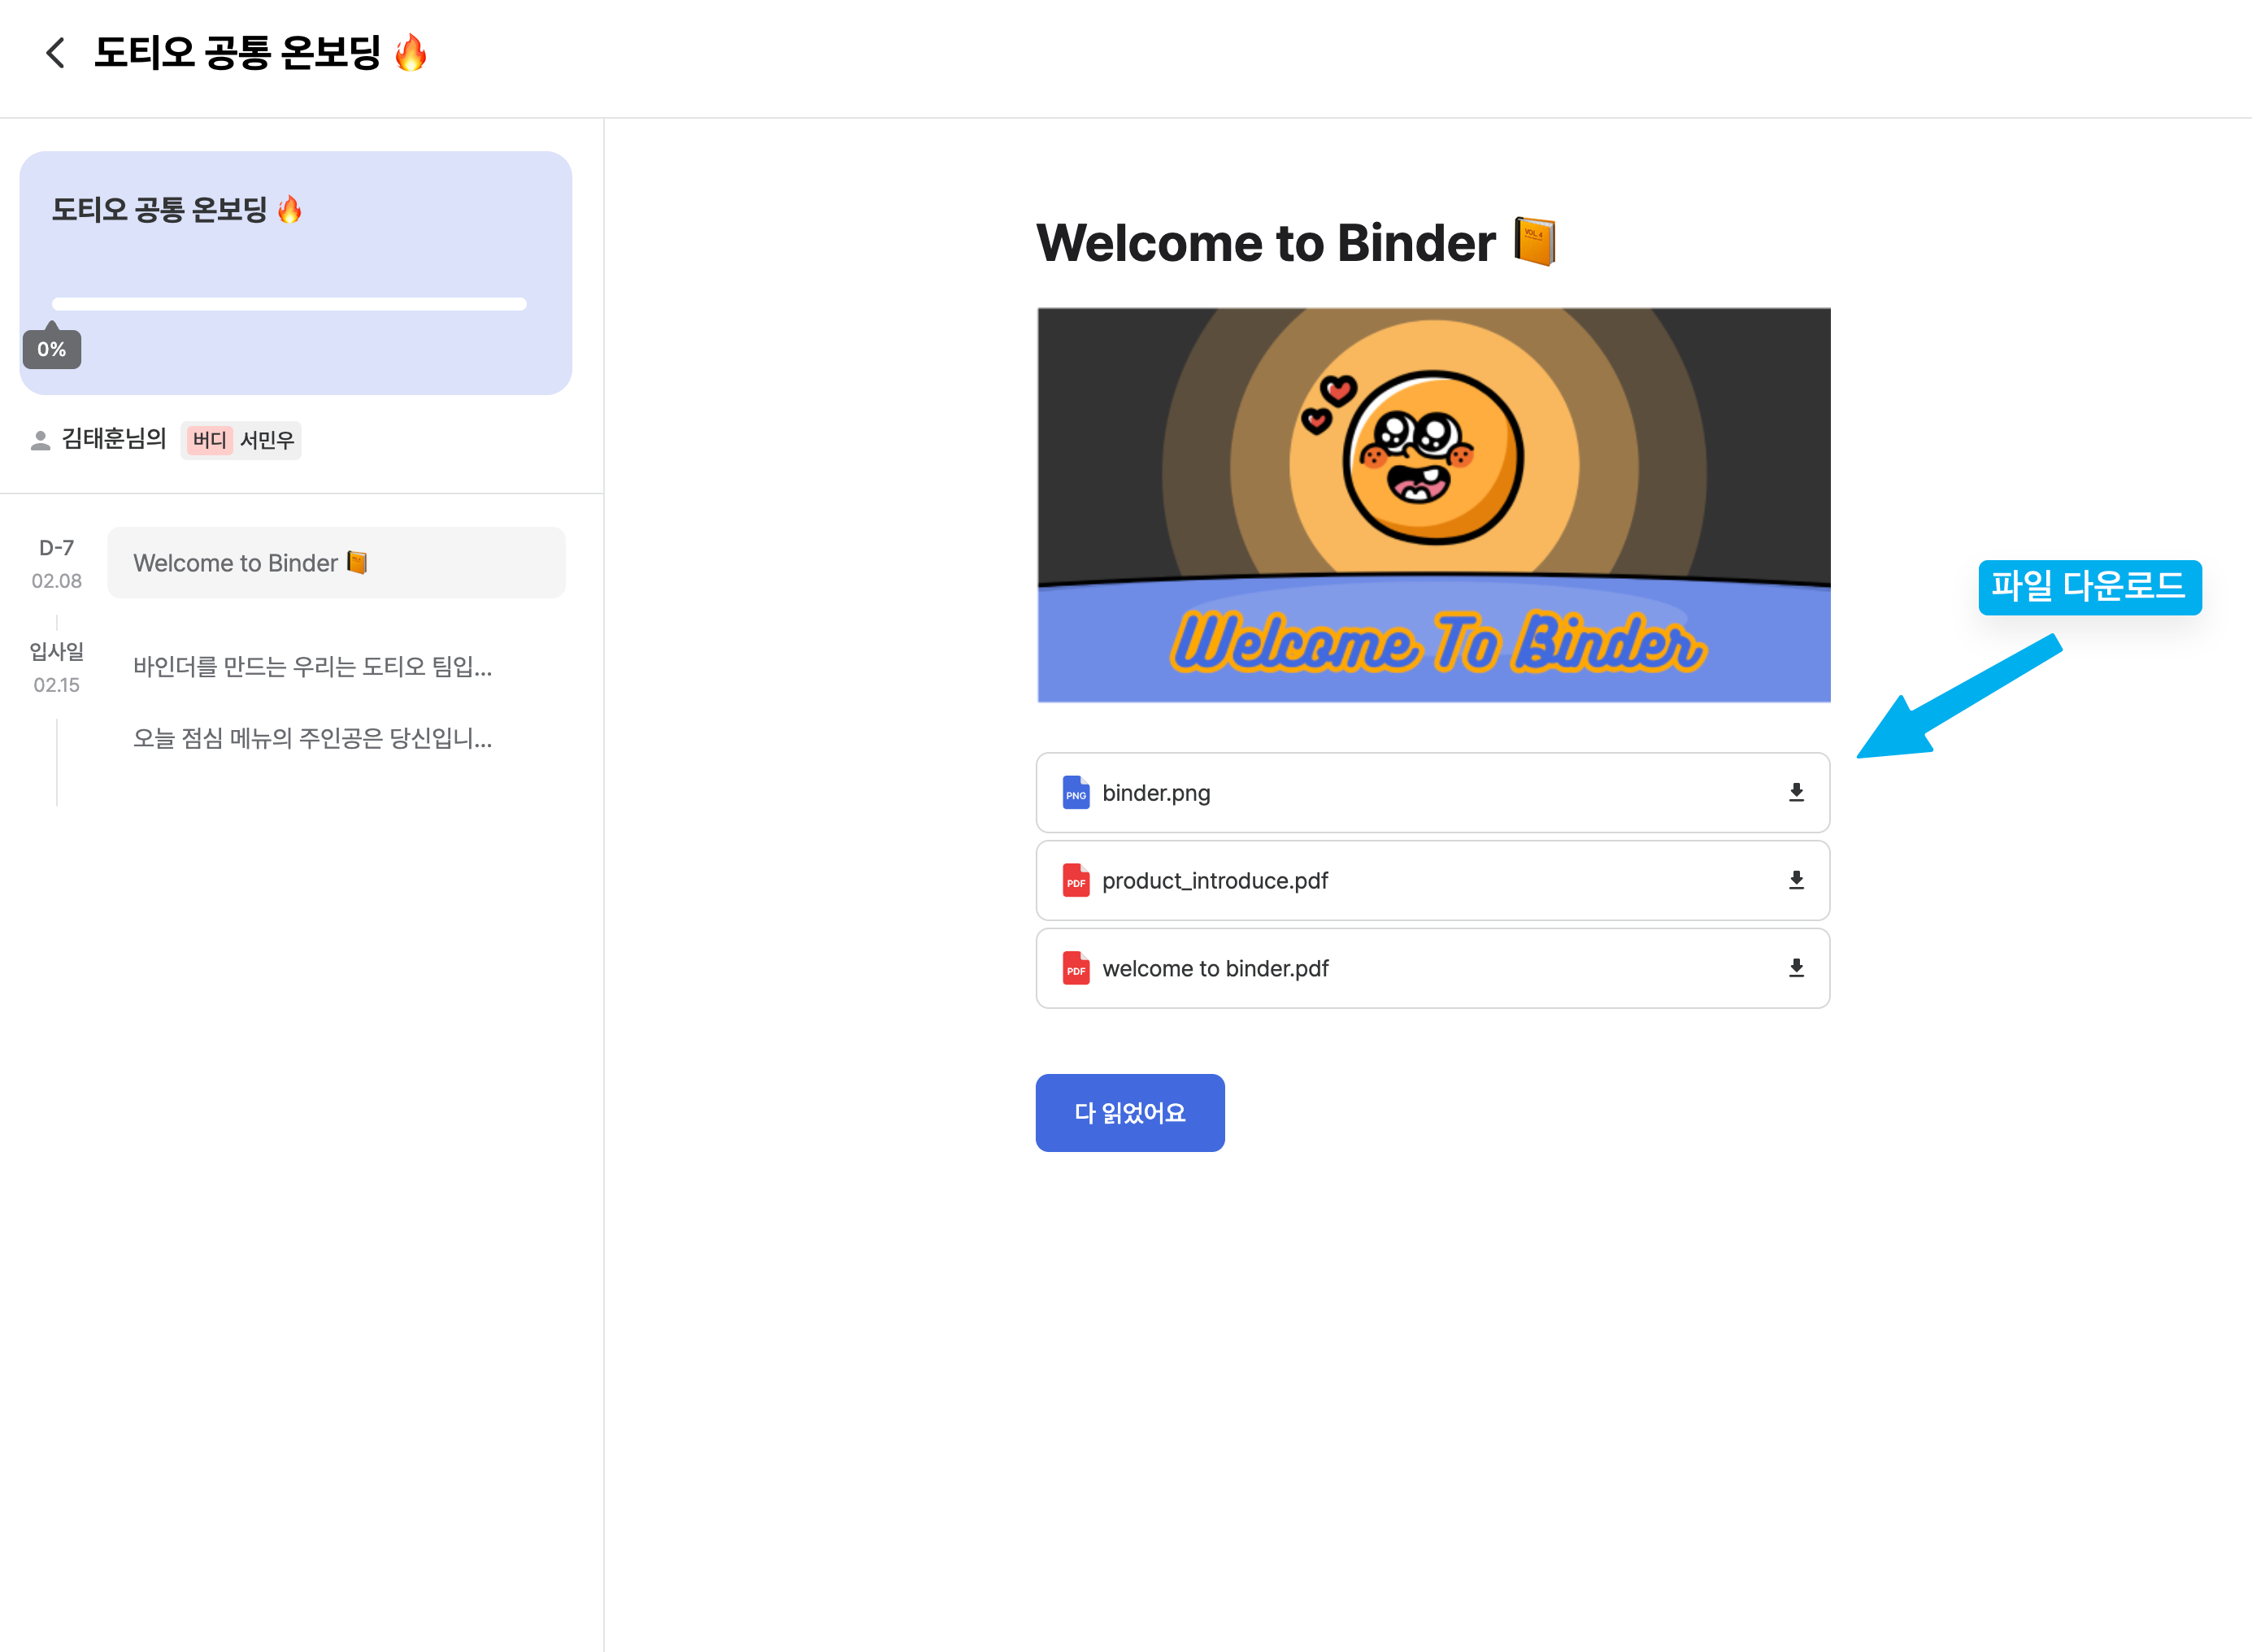Screen dimensions: 2252x1652
Task: Click download icon for welcome to binder.pdf
Action: coord(1796,968)
